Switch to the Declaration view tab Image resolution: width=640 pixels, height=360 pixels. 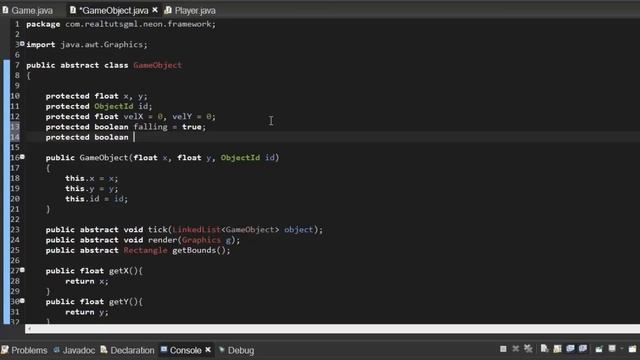(127, 350)
